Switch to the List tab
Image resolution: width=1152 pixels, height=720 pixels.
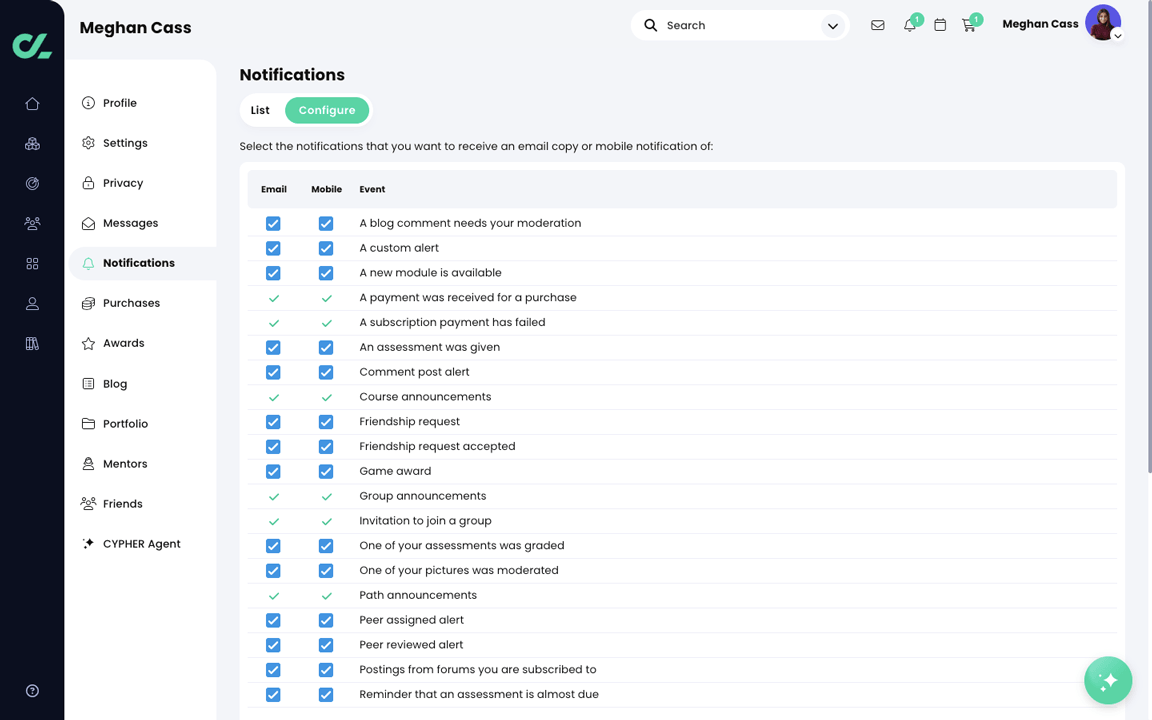tap(260, 110)
